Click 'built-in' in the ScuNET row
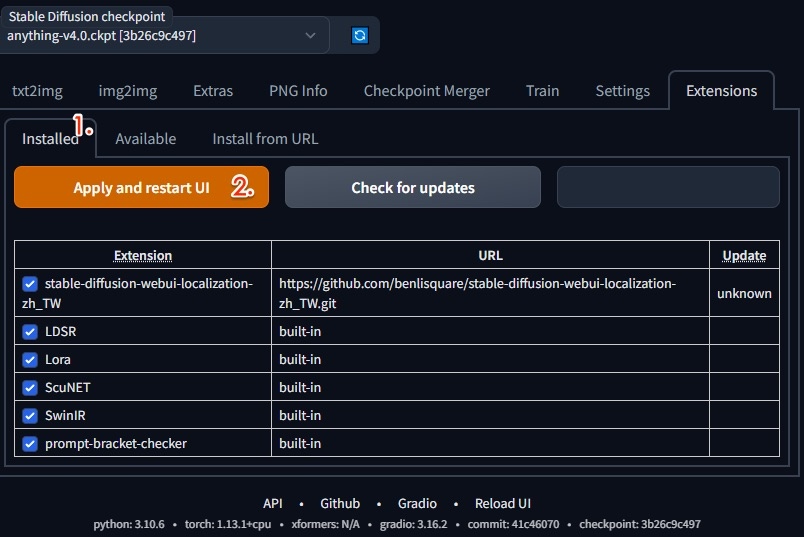804x537 pixels. click(300, 387)
